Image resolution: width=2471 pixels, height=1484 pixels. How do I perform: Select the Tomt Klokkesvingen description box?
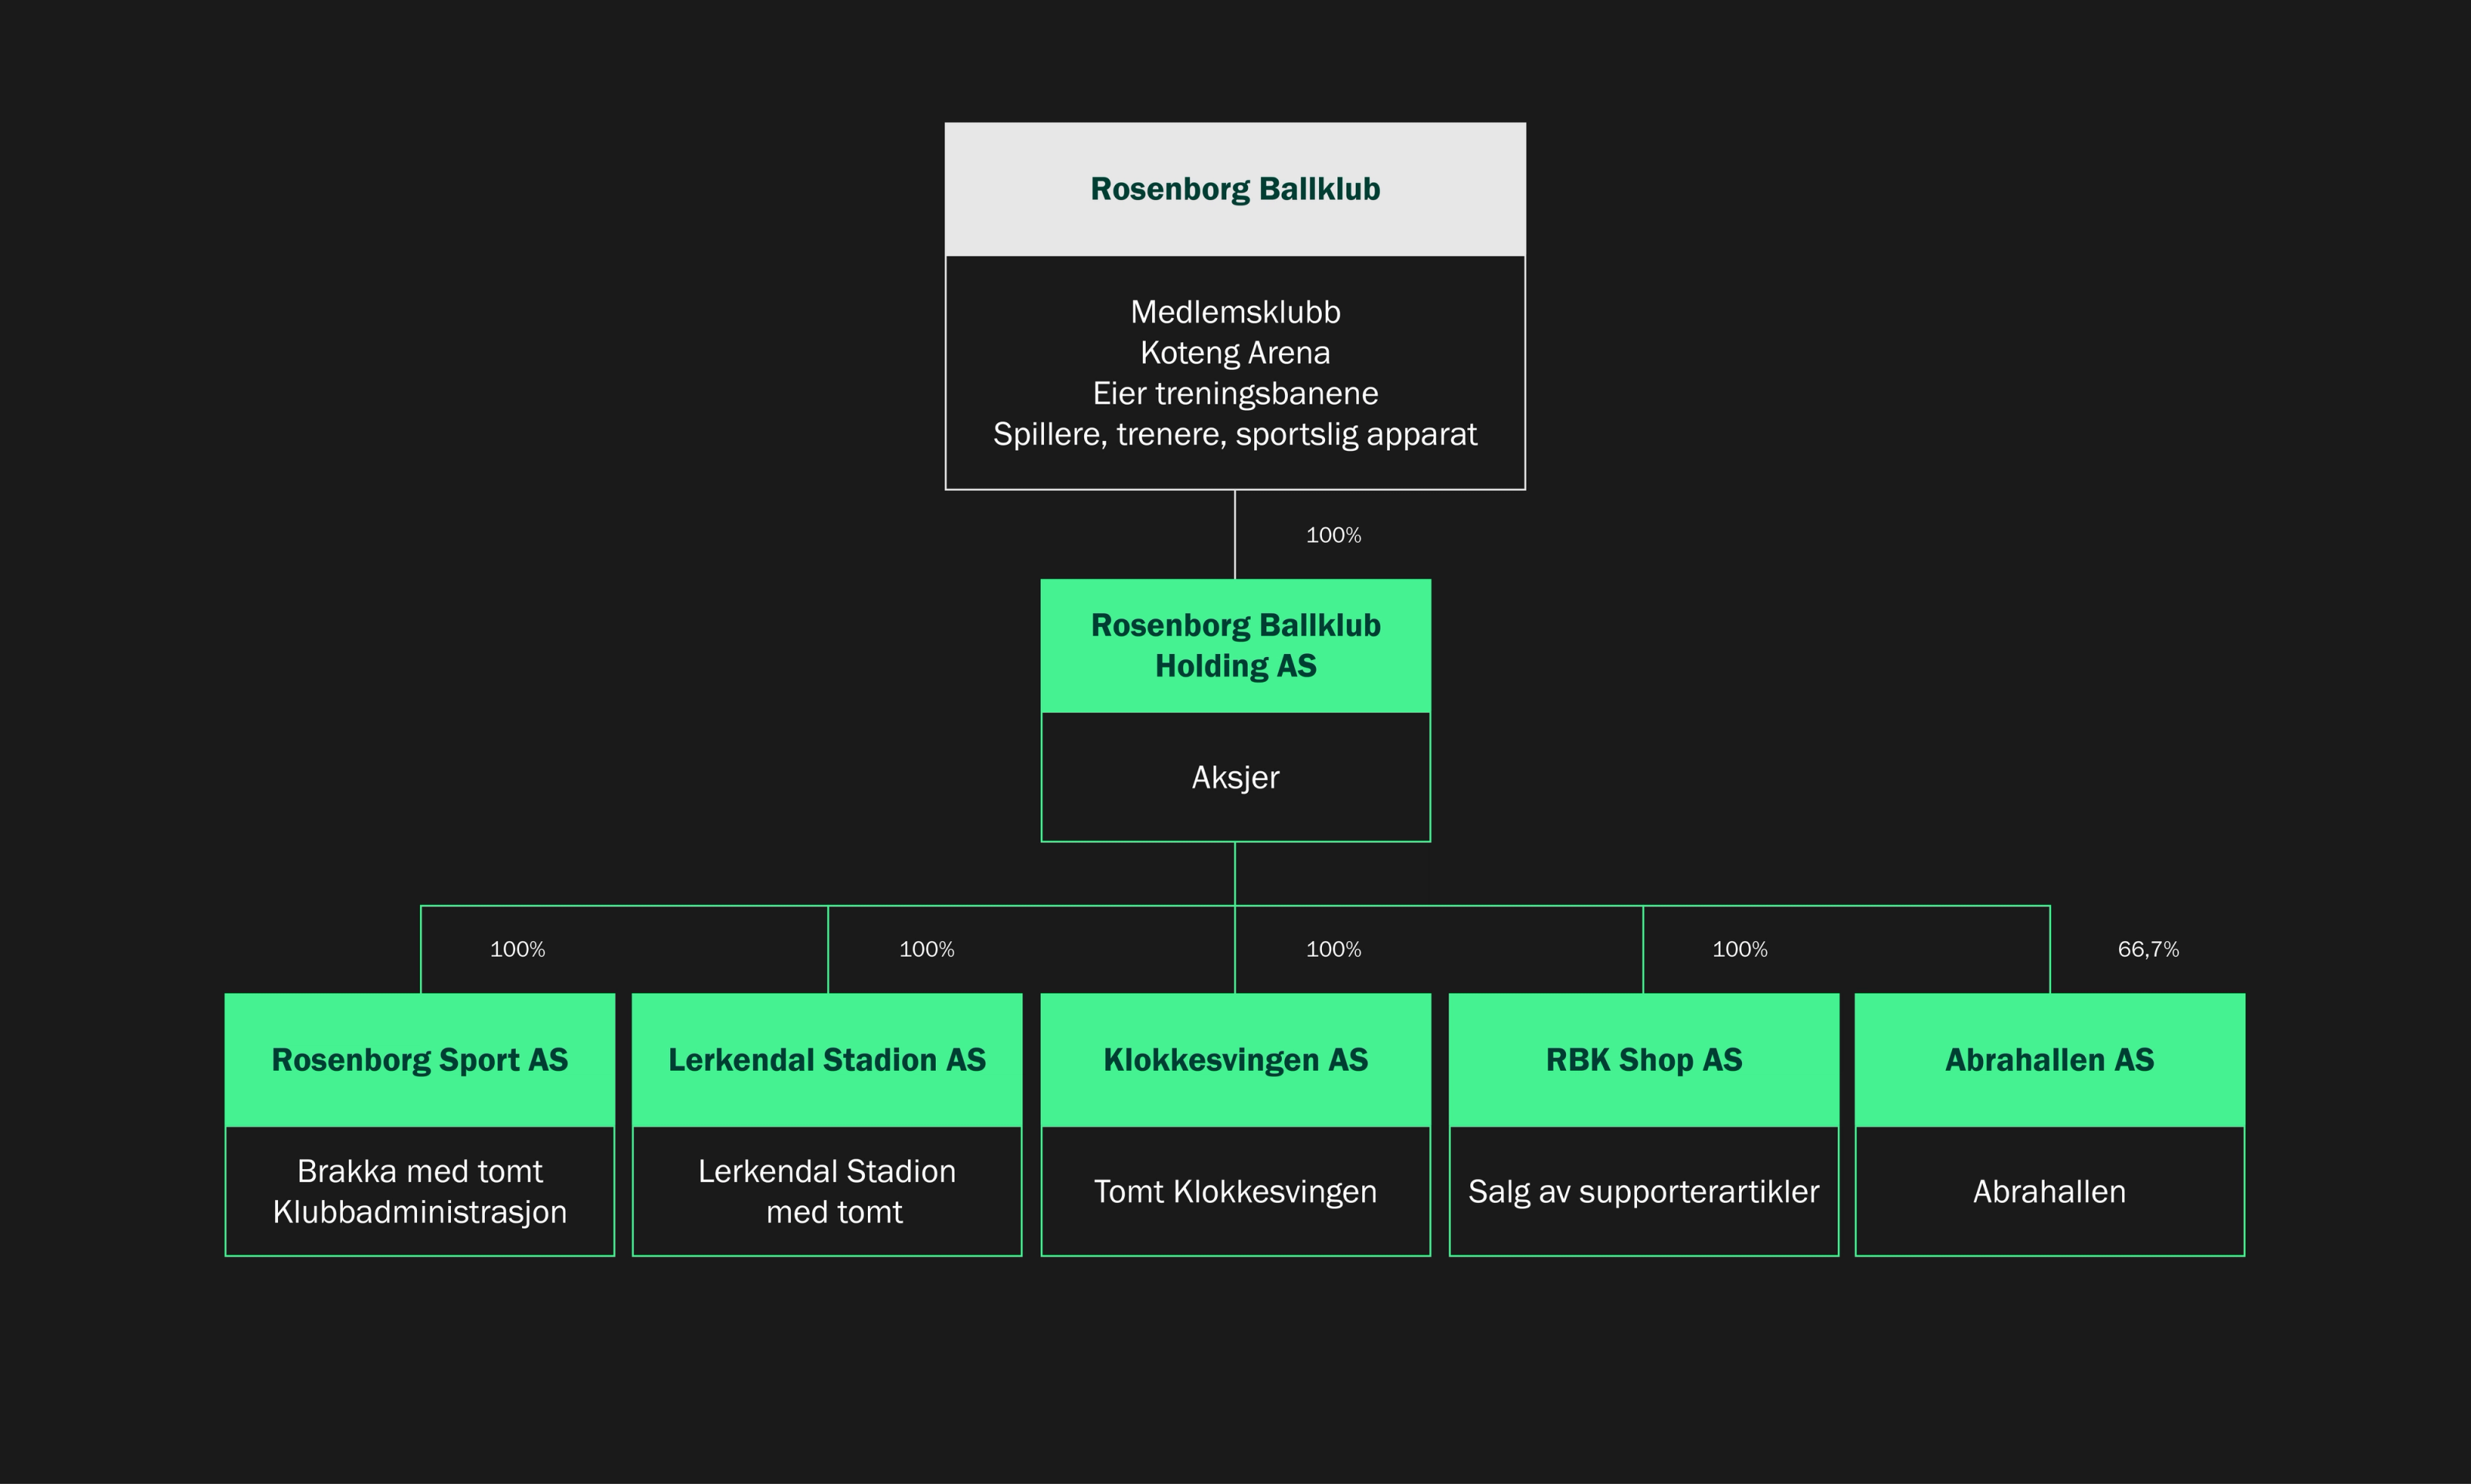[1235, 1191]
